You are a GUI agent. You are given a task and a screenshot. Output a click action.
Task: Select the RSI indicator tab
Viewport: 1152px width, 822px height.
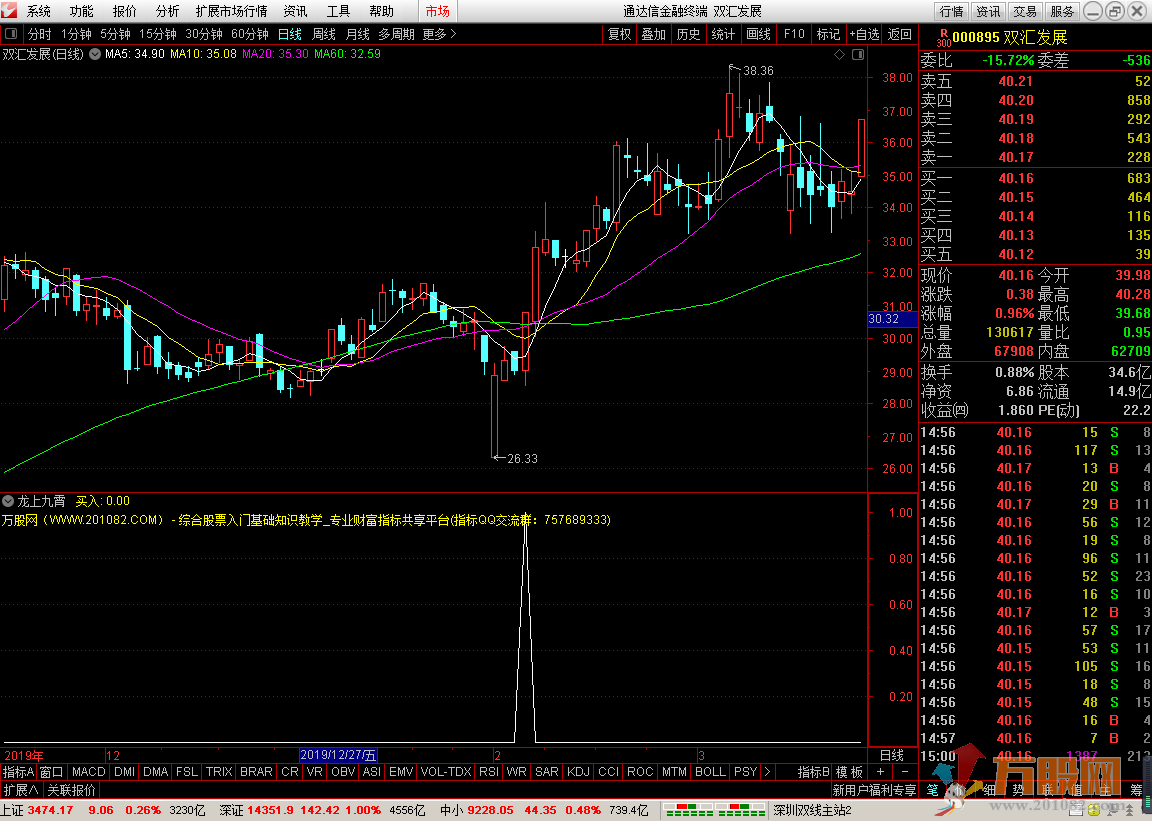point(489,771)
